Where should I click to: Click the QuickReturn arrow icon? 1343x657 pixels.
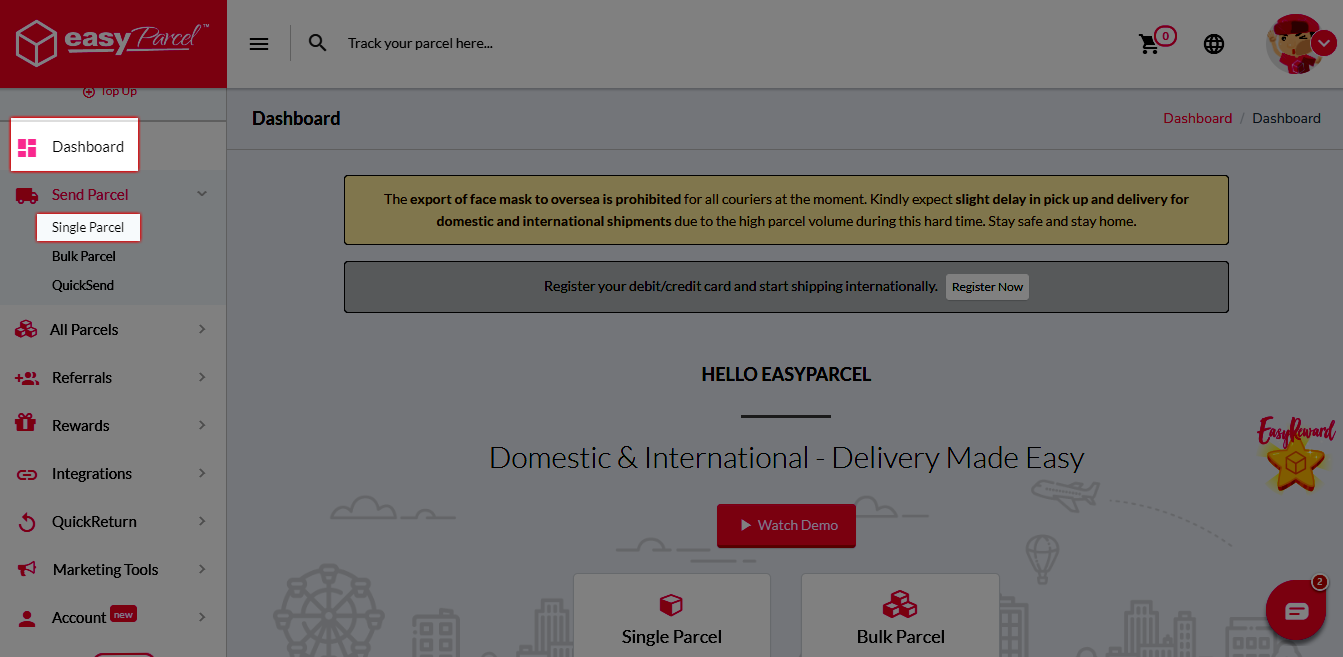[28, 522]
